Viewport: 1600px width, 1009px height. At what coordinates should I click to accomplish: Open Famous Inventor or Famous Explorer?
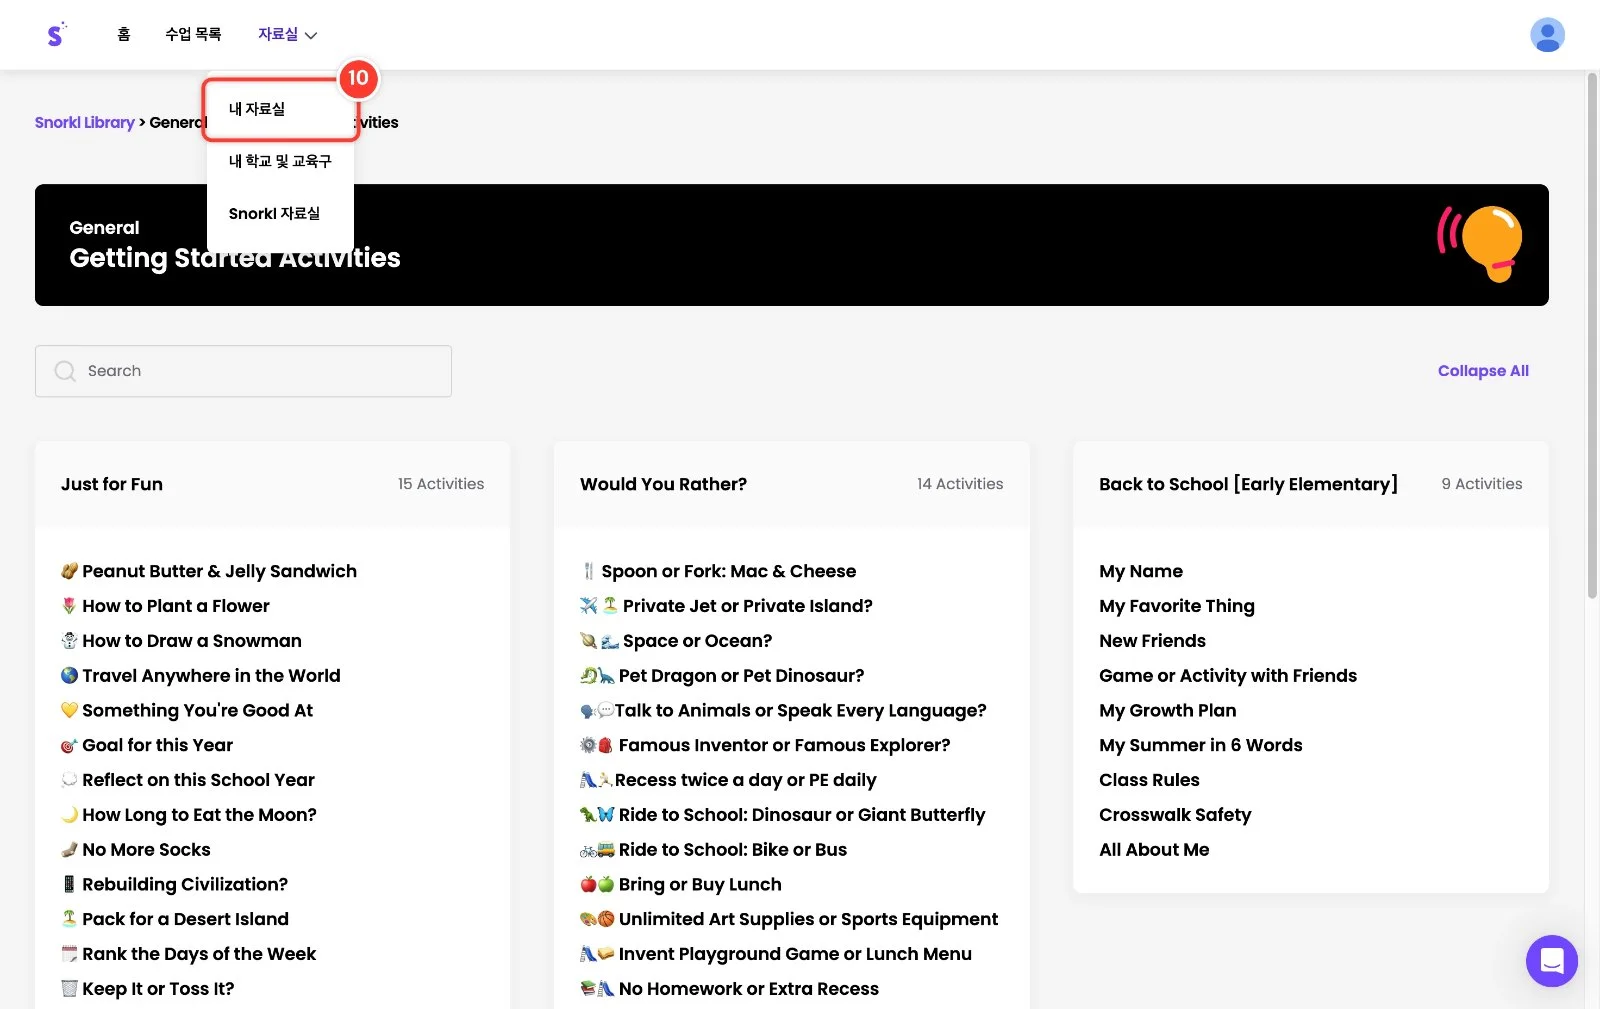(765, 745)
